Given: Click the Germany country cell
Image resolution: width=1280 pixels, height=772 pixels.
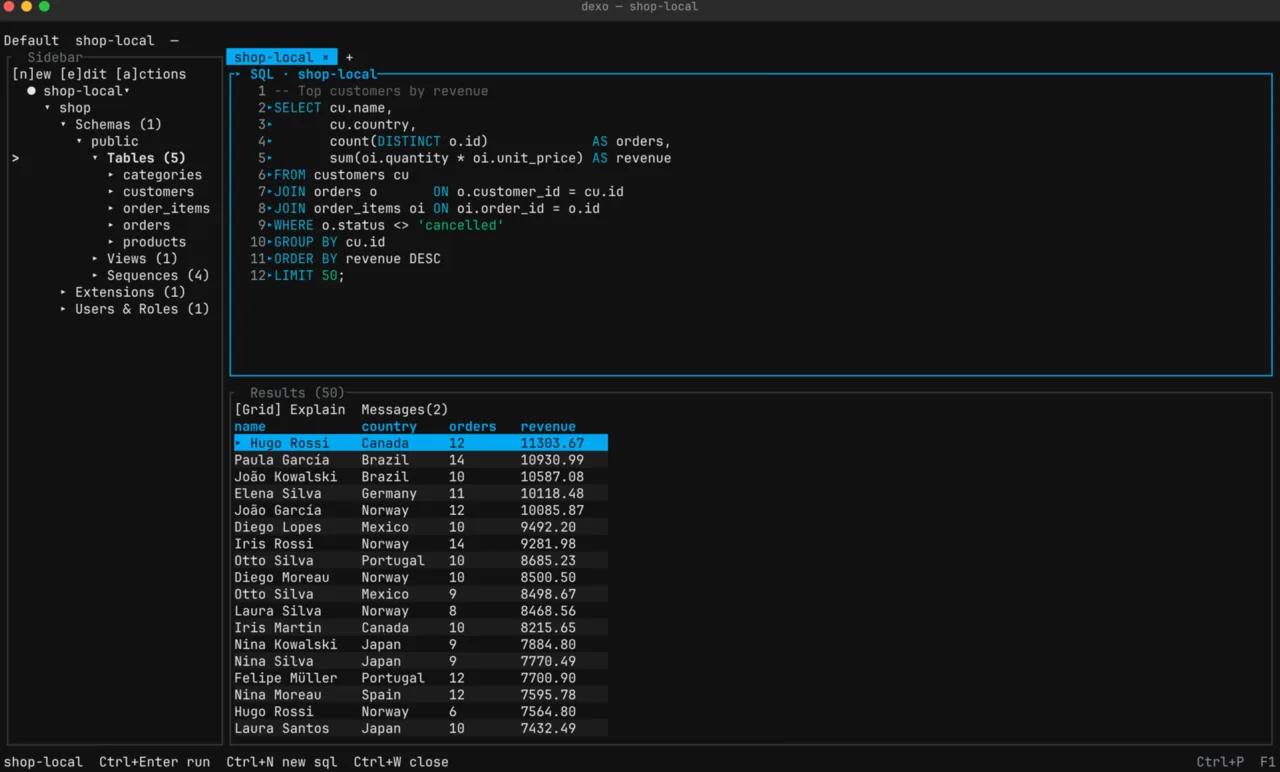Looking at the screenshot, I should (389, 494).
